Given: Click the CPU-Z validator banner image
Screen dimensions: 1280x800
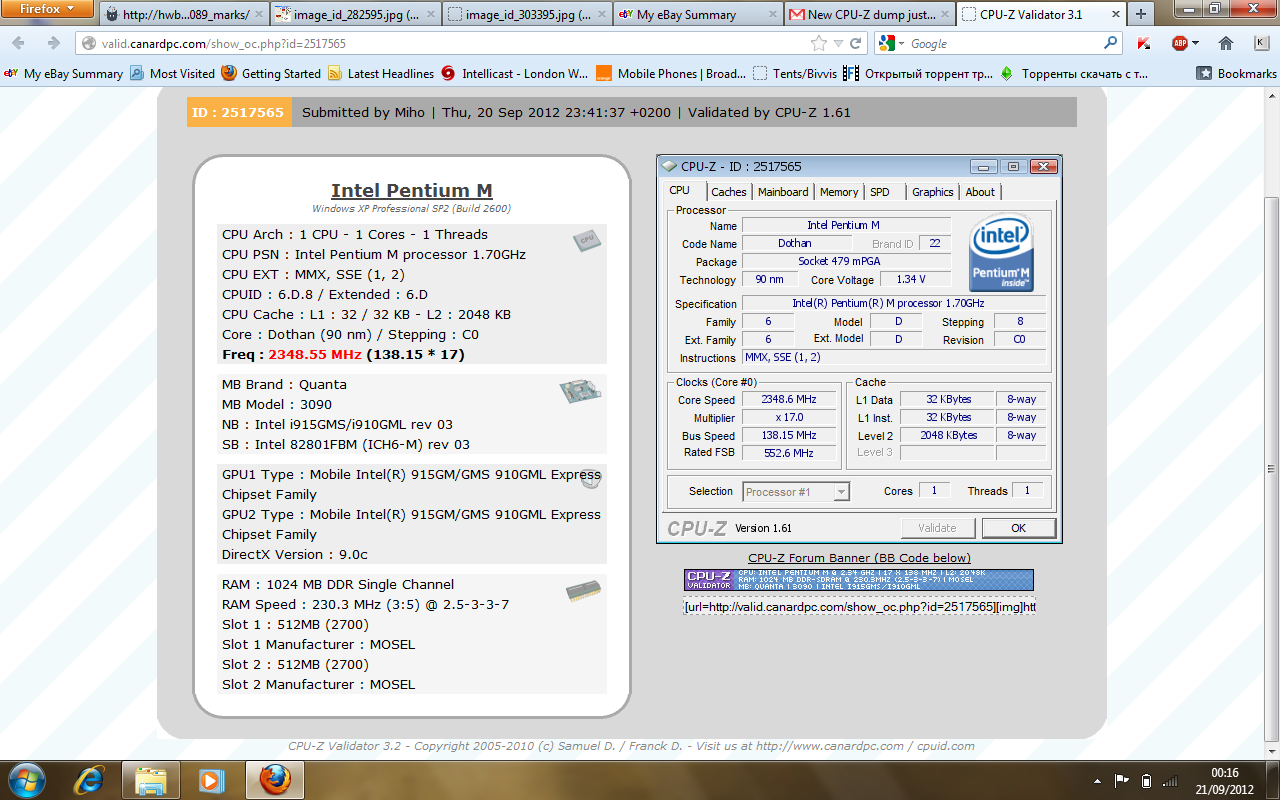Looking at the screenshot, I should (x=859, y=580).
